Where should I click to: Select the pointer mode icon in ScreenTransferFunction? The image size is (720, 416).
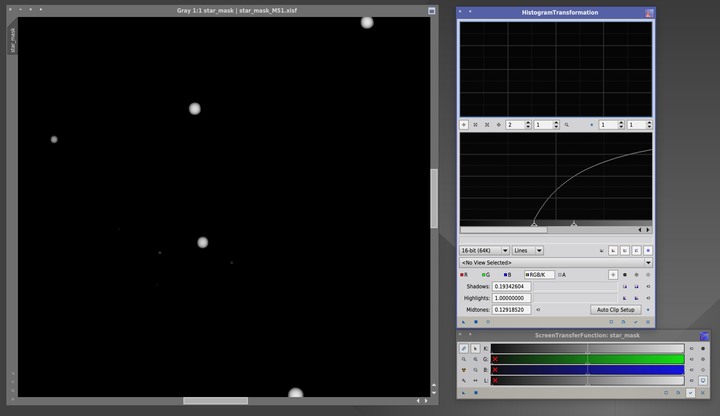pyautogui.click(x=475, y=349)
